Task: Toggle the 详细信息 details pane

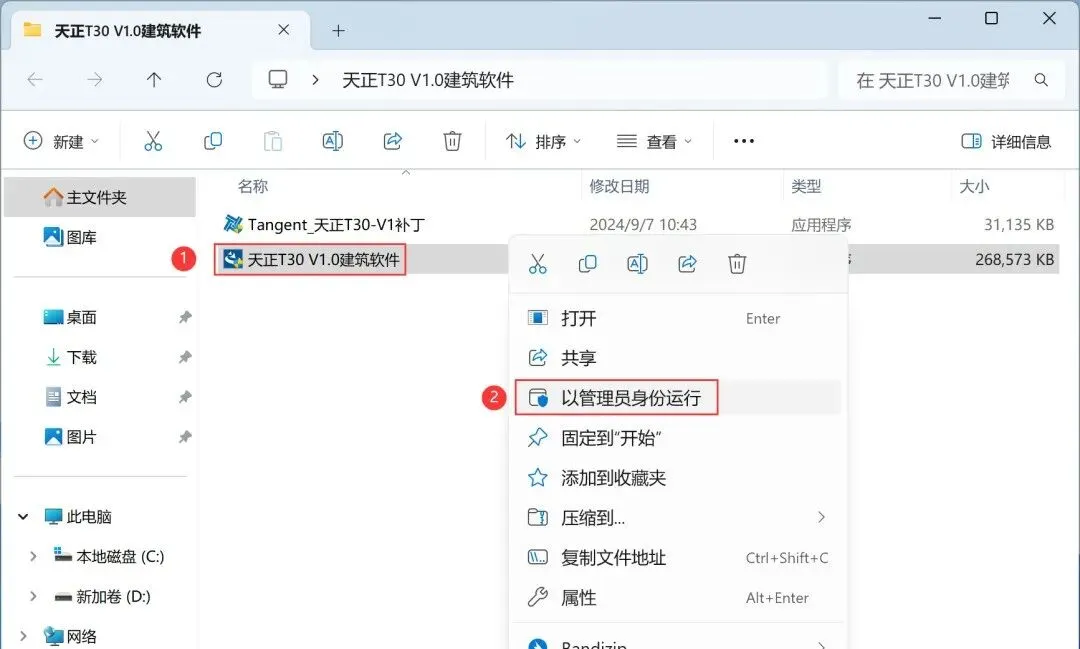Action: pyautogui.click(x=1006, y=141)
